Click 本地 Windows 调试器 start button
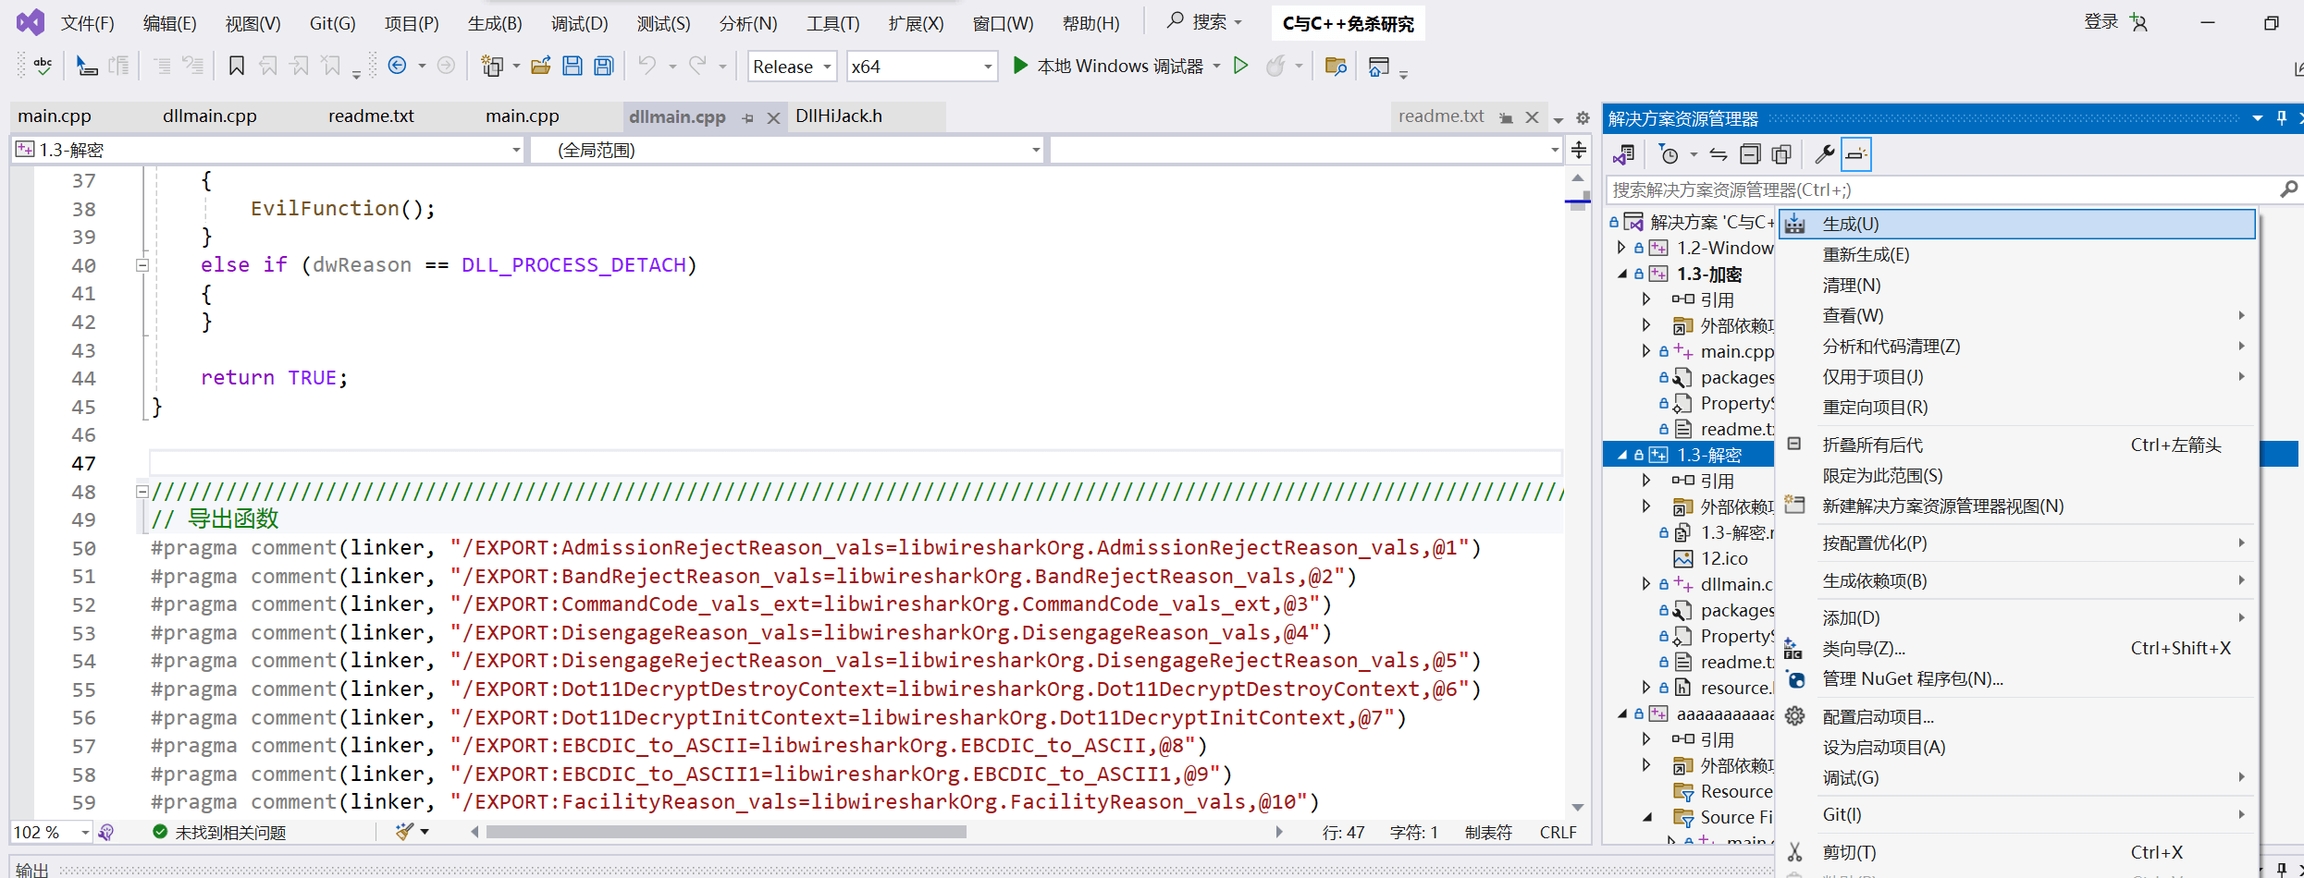 tap(1108, 66)
